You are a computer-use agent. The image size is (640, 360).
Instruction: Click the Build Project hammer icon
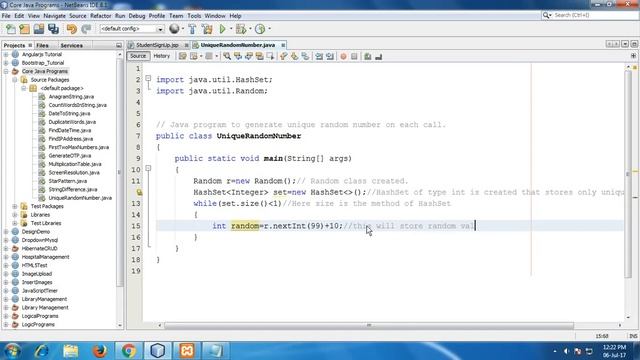point(192,29)
